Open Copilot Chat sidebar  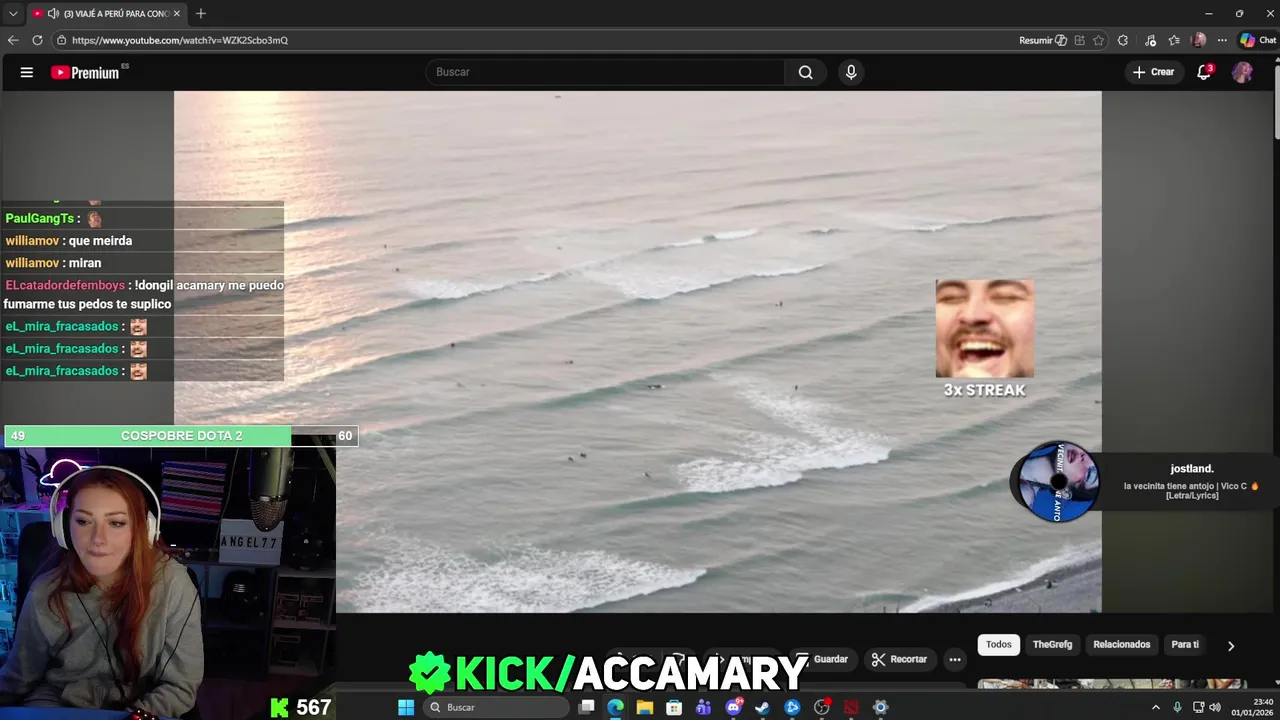coord(1258,40)
